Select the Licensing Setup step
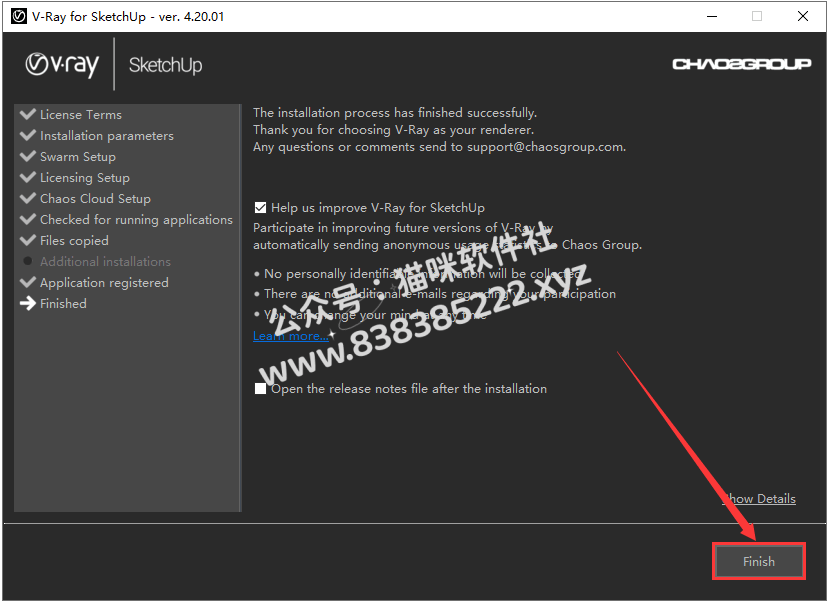This screenshot has height=602, width=828. click(x=84, y=178)
